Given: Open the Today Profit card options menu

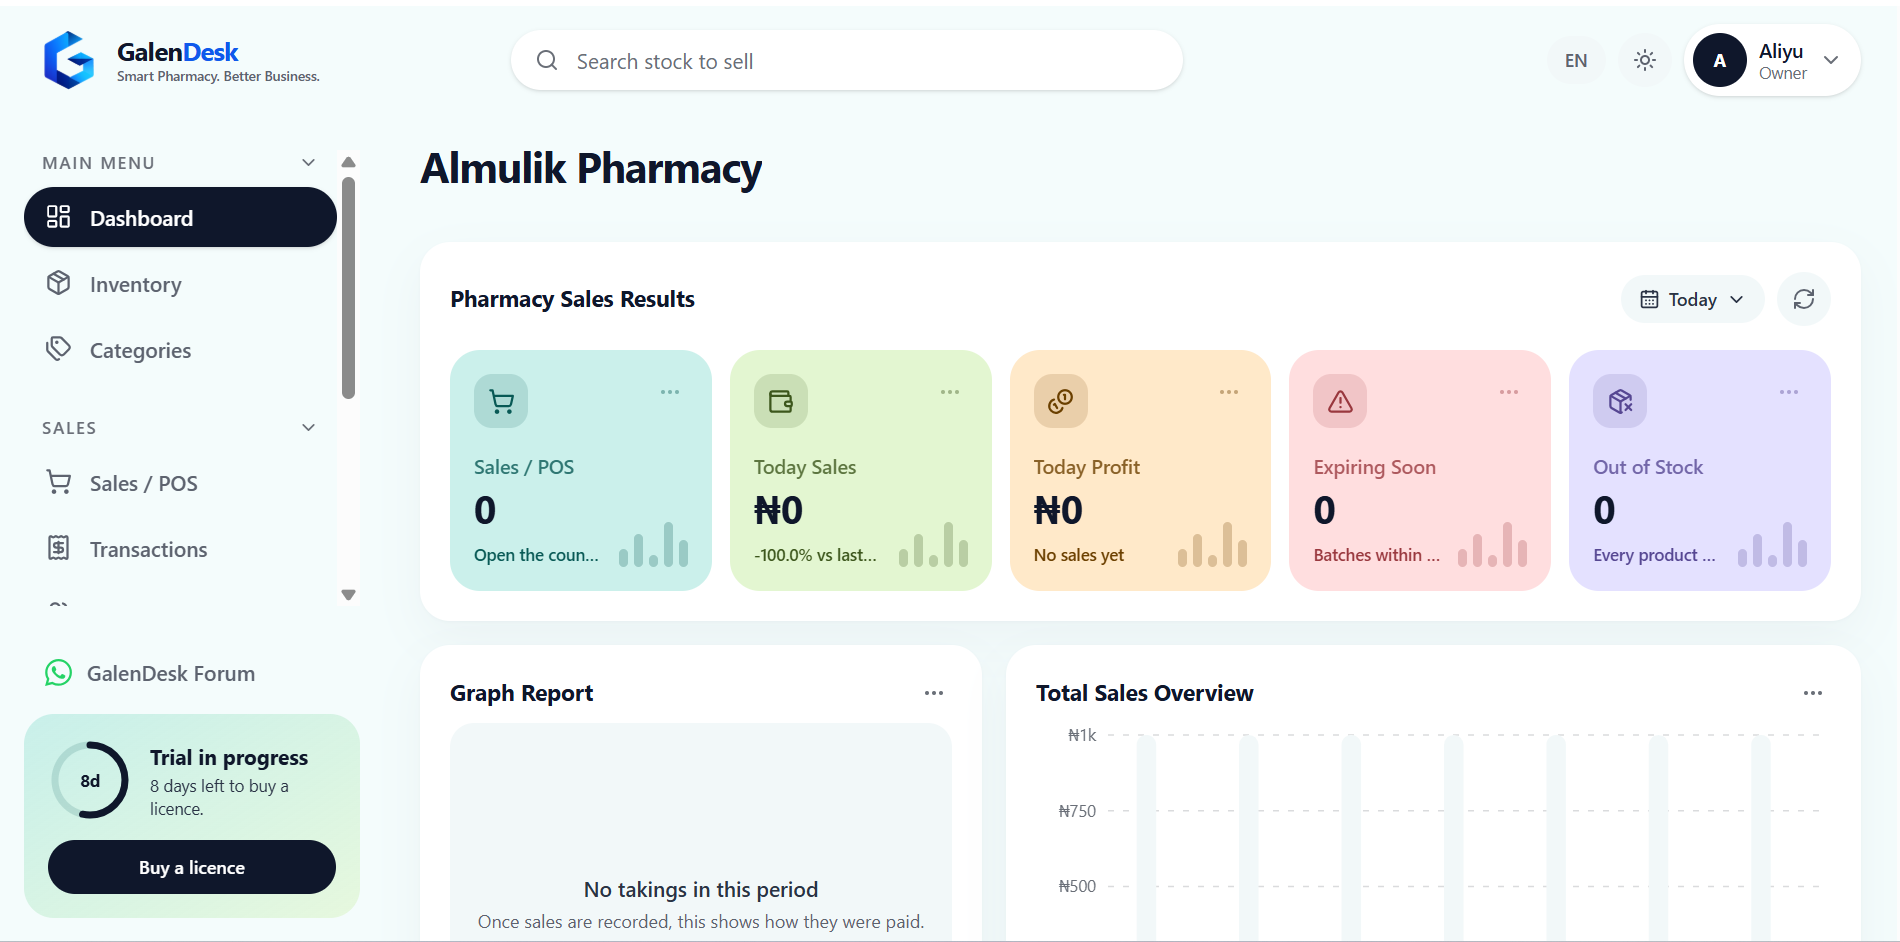Looking at the screenshot, I should pos(1229,392).
